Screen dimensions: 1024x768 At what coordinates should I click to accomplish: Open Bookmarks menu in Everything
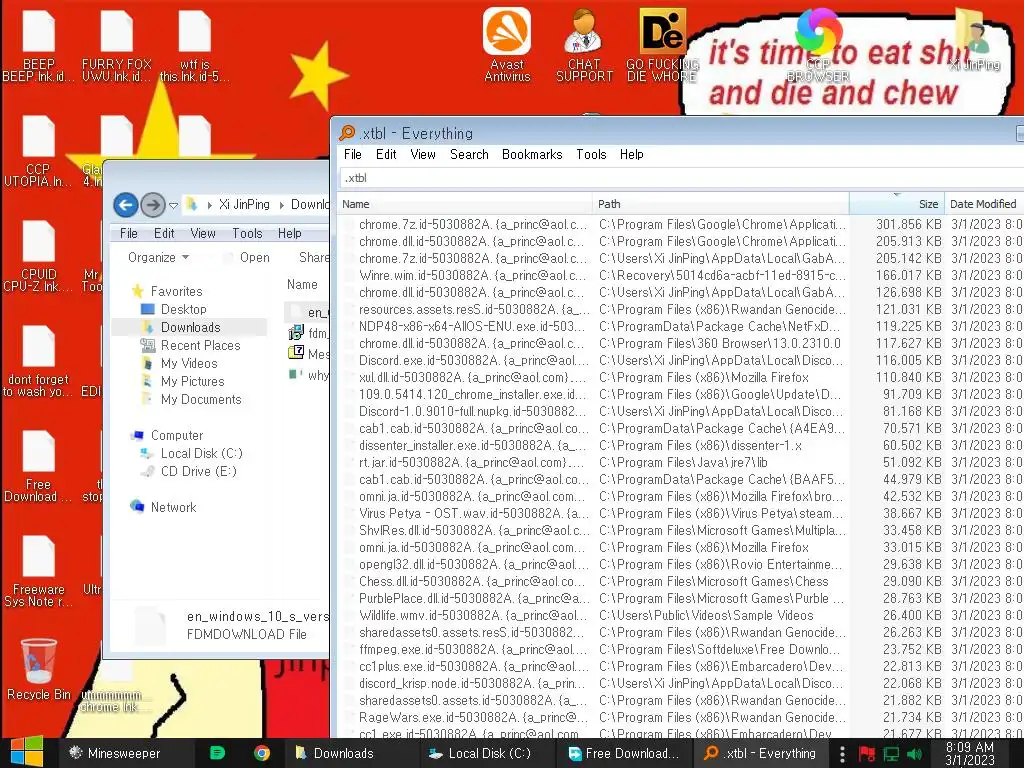pyautogui.click(x=532, y=154)
